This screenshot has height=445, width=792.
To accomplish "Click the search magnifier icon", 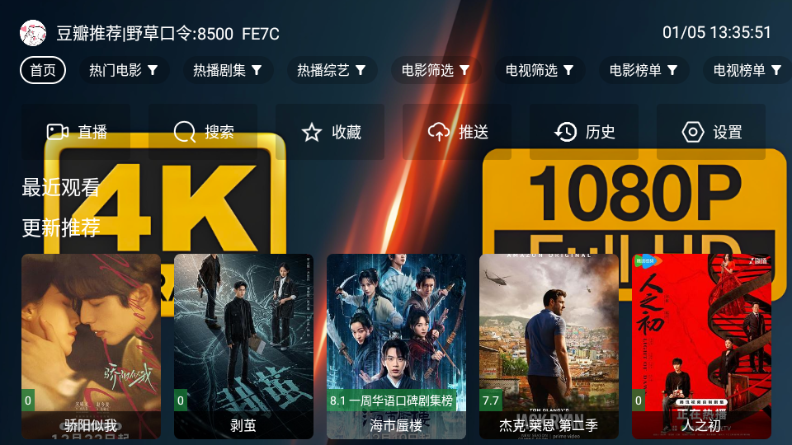I will (184, 132).
